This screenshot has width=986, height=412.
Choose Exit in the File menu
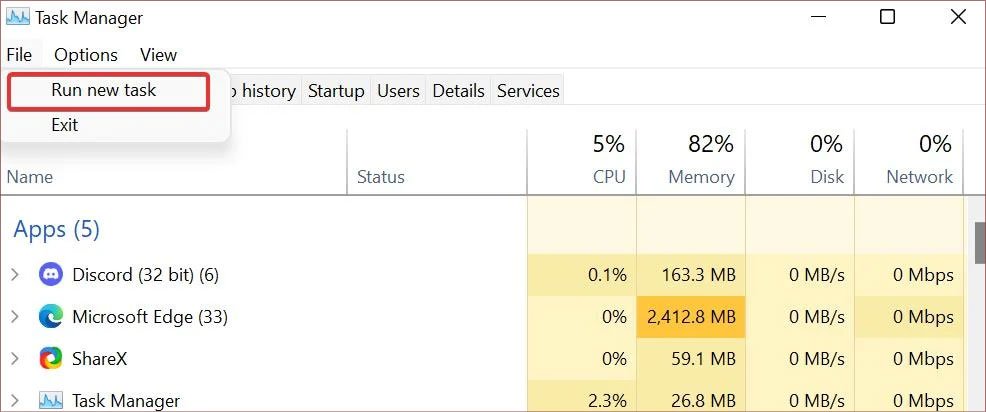[65, 125]
